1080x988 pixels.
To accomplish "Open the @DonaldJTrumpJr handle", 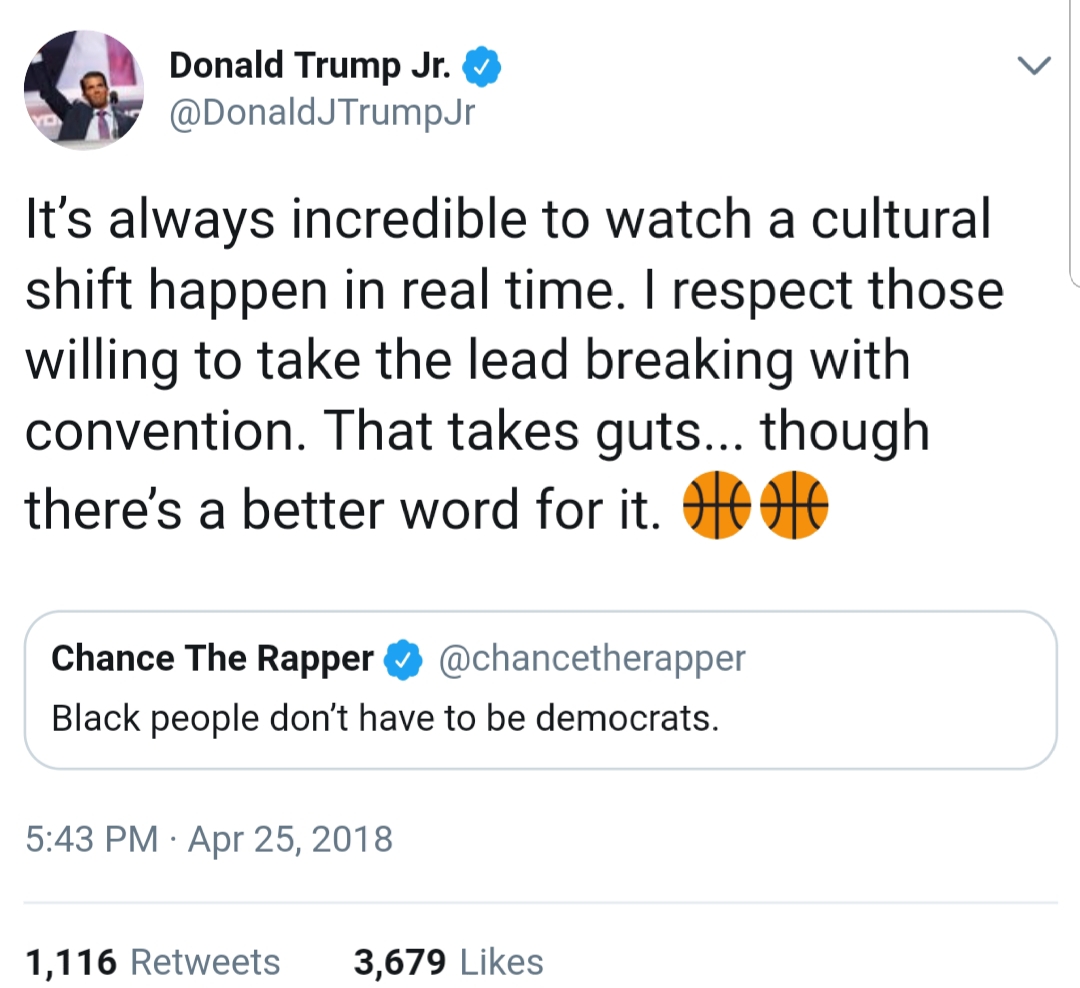I will (x=322, y=112).
